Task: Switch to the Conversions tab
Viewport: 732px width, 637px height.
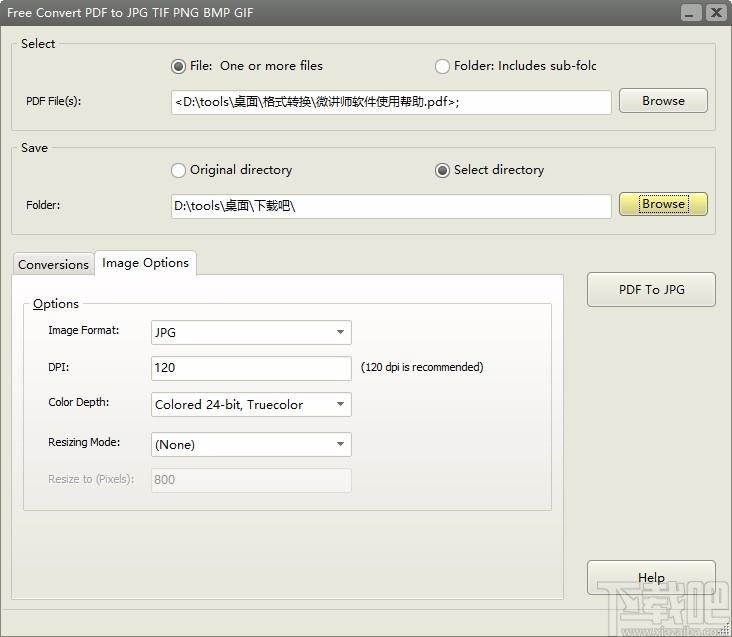Action: (53, 265)
